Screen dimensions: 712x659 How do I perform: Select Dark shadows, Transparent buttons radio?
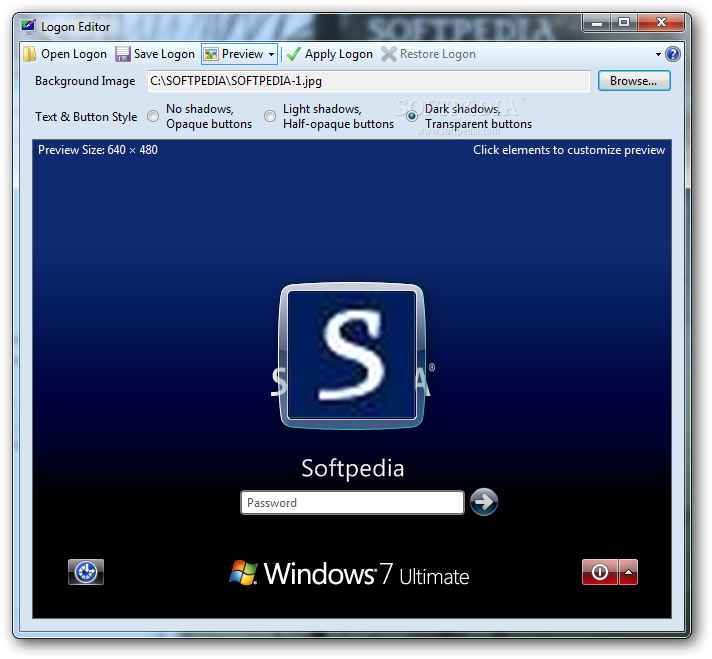click(x=411, y=116)
